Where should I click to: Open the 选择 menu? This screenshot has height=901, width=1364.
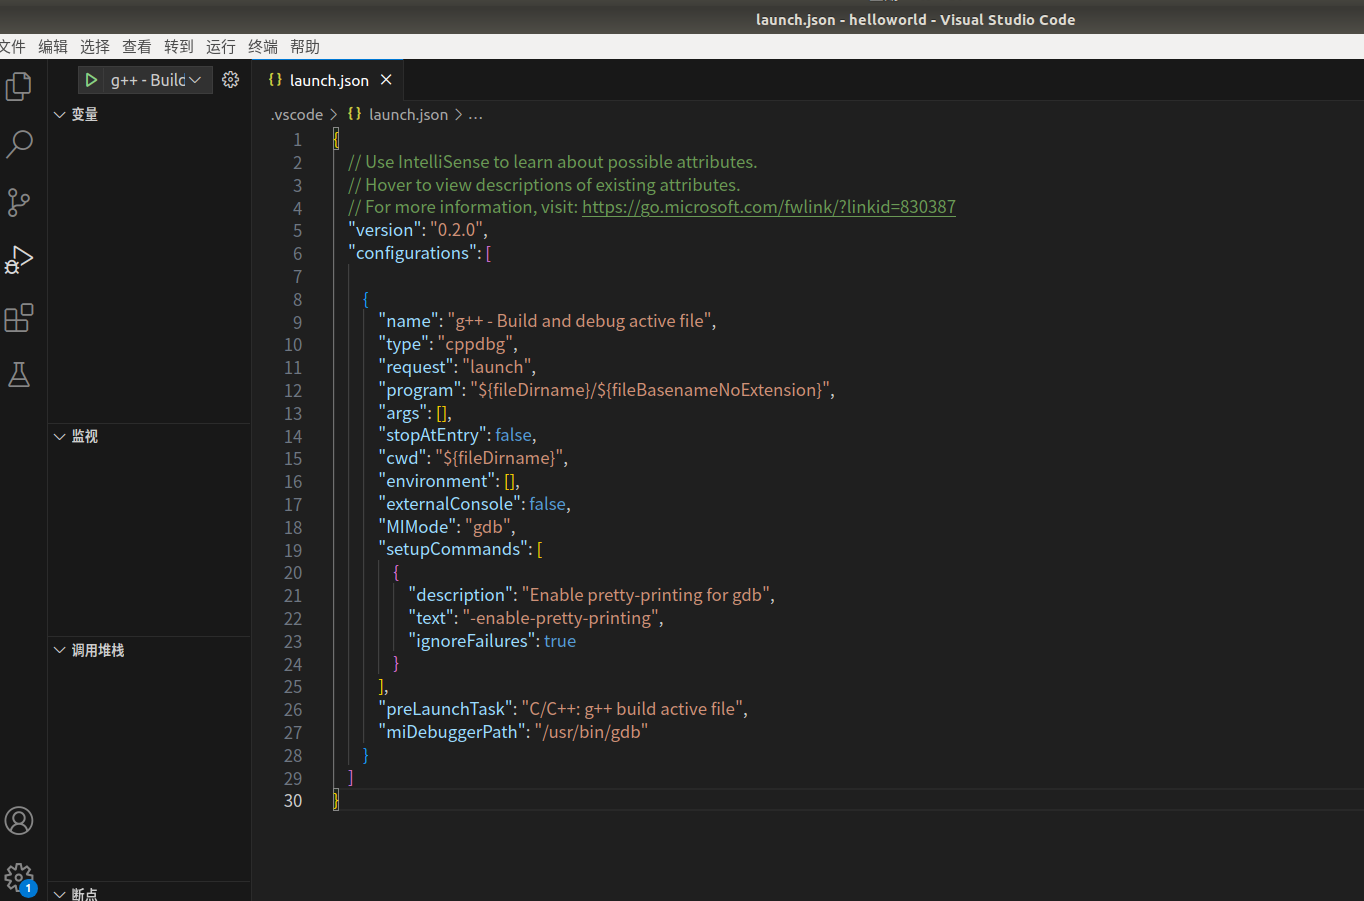tap(95, 47)
